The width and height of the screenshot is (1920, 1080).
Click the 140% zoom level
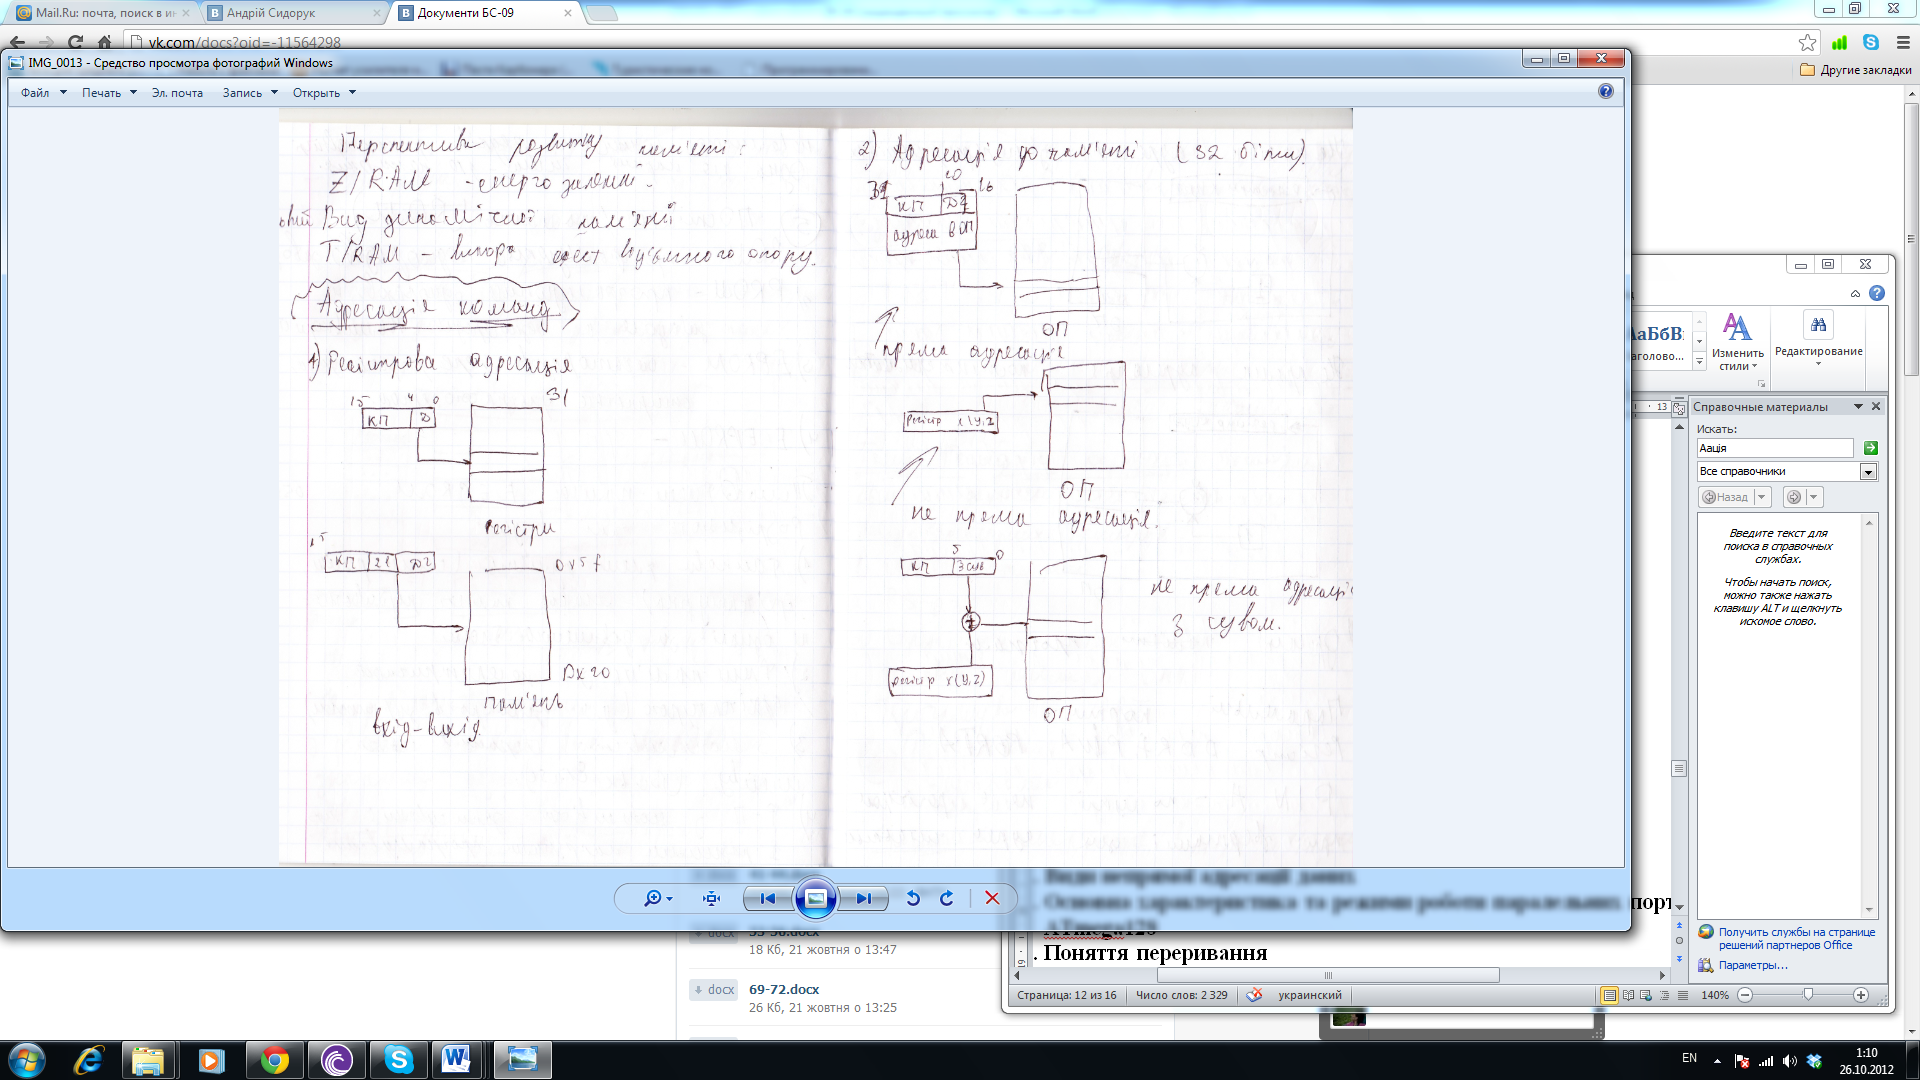click(1715, 995)
